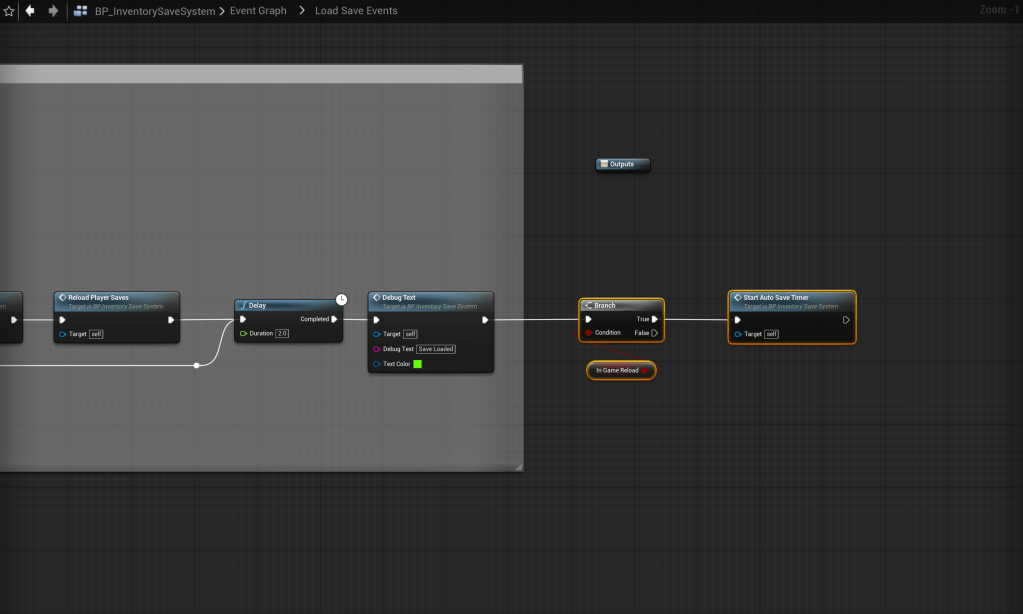
Task: Click the Debug Text 'Save Loaded' field
Action: [436, 349]
